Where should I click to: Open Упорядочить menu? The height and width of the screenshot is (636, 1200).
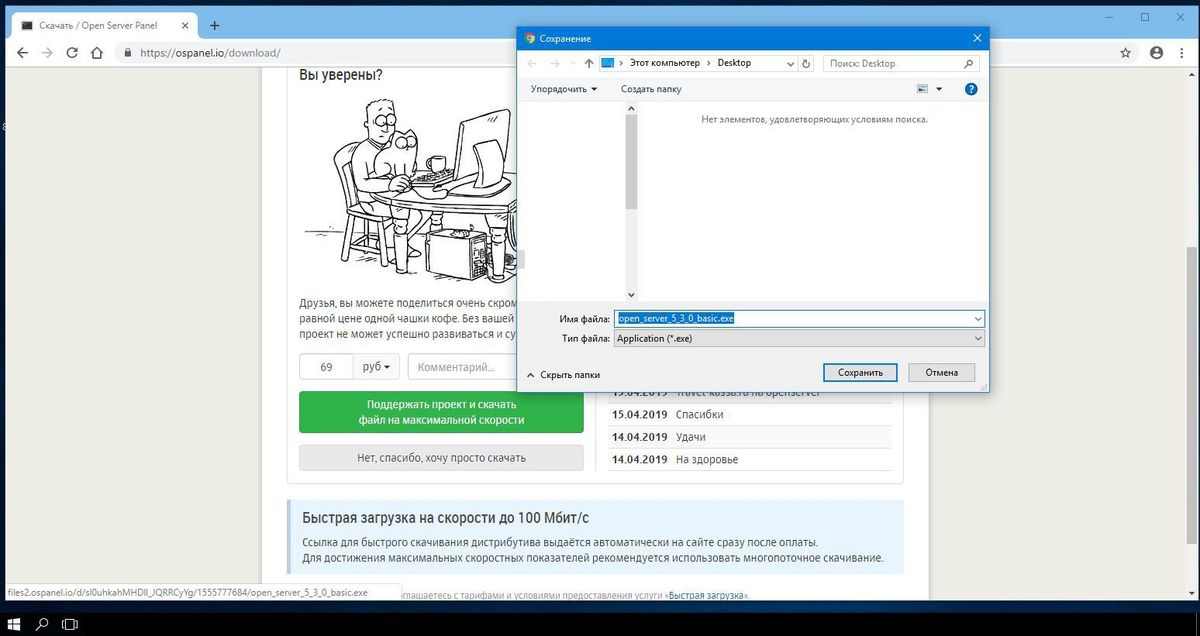[x=564, y=89]
